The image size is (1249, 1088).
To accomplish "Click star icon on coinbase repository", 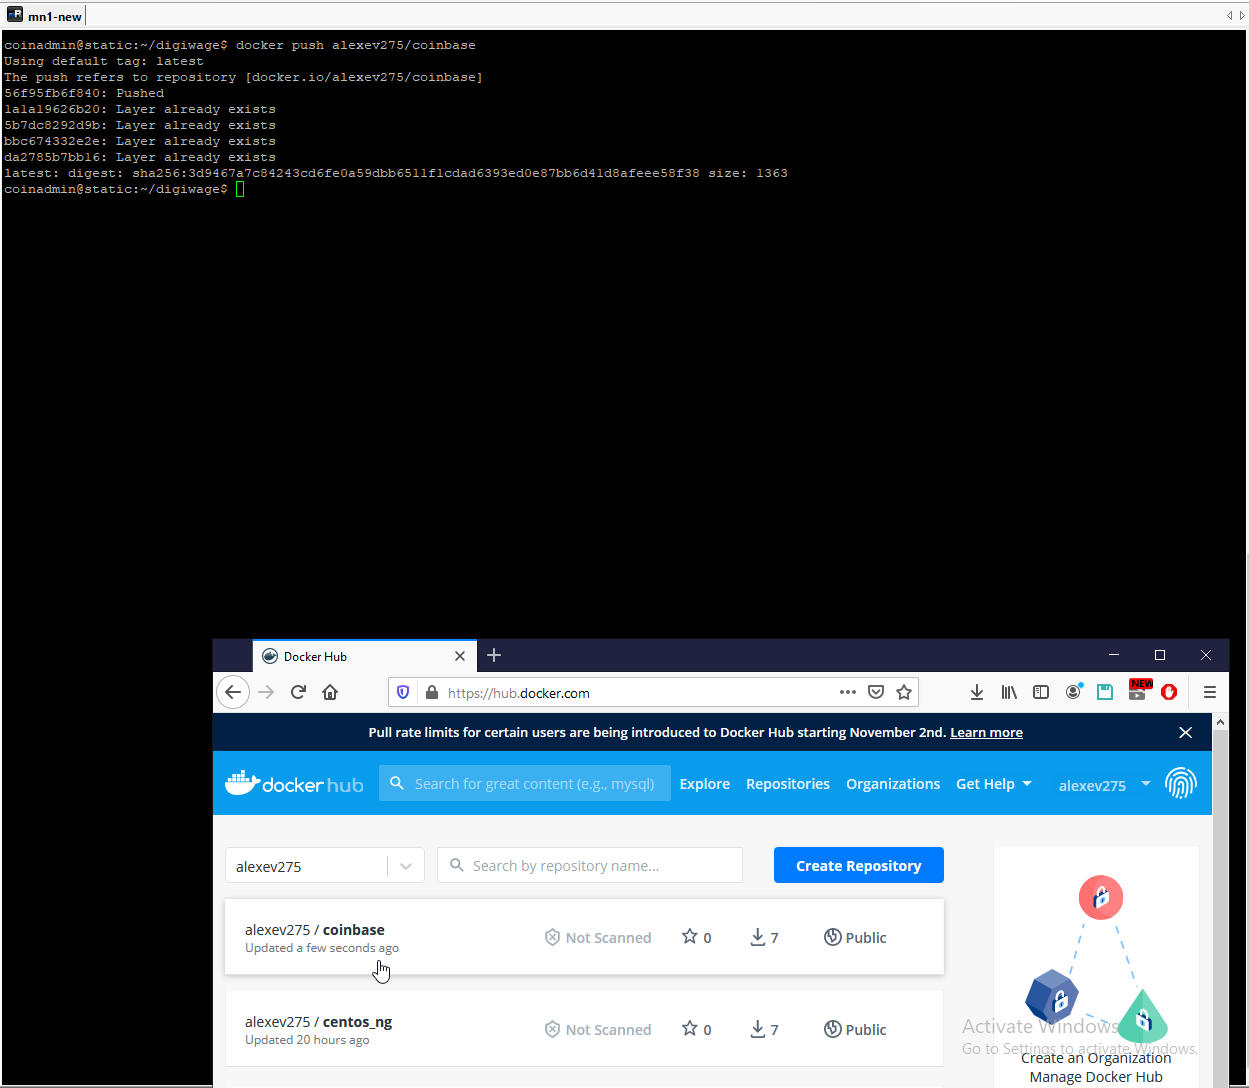I will [x=689, y=937].
